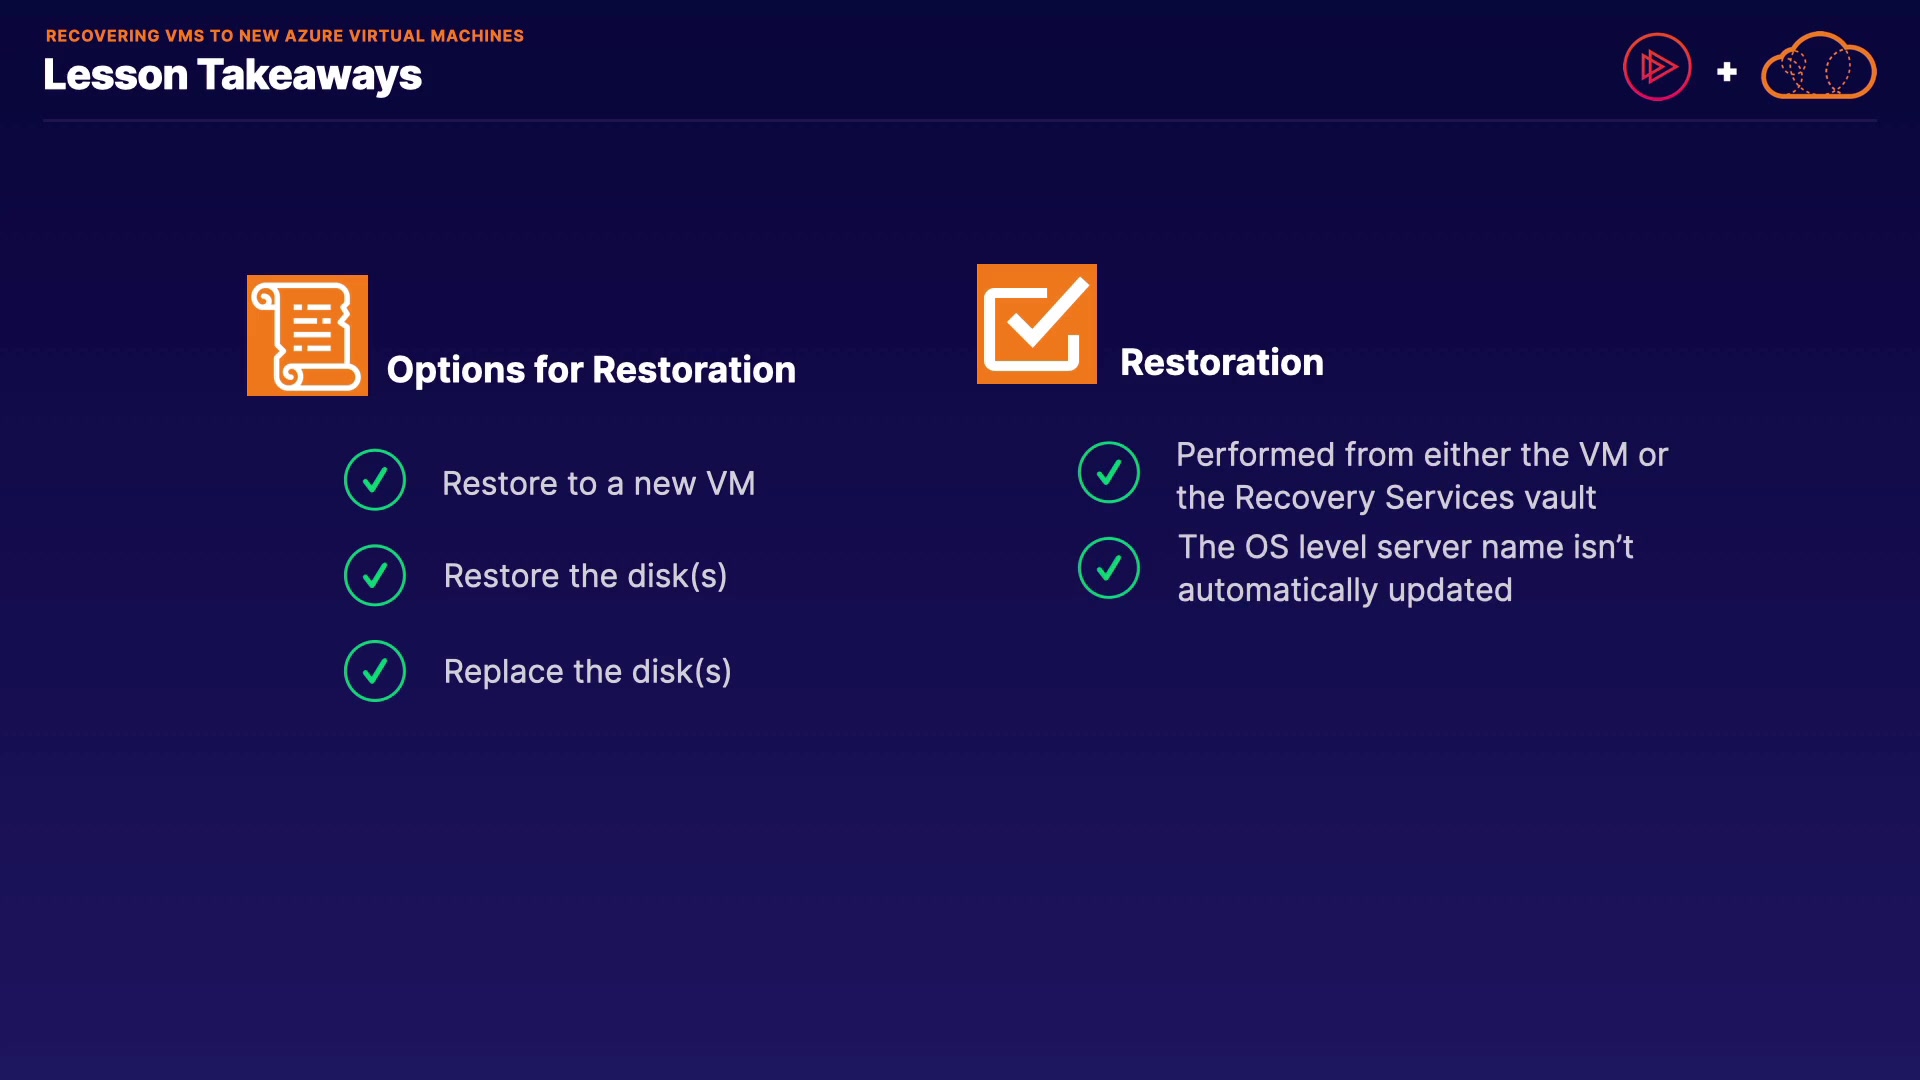
Task: Click the Replace the disk(s) text
Action: [587, 672]
